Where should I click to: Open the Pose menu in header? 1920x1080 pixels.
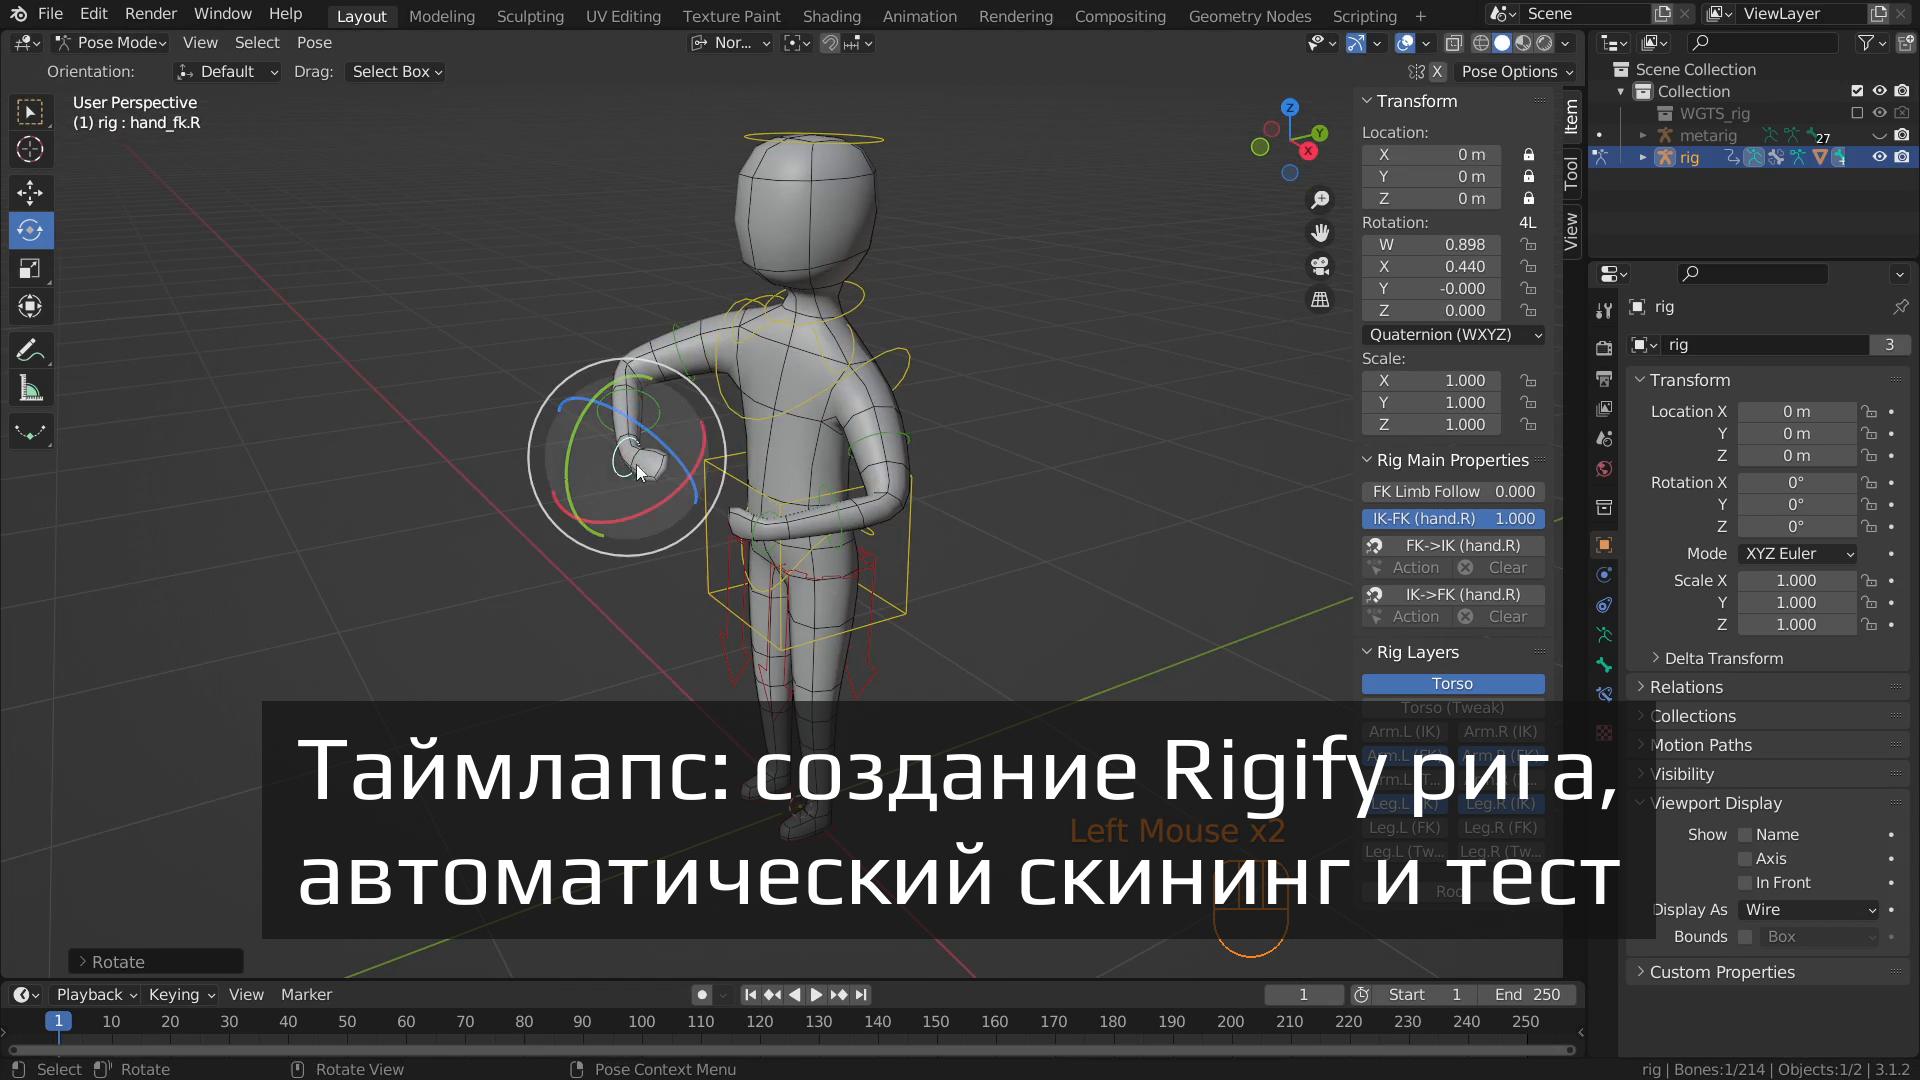click(x=313, y=42)
